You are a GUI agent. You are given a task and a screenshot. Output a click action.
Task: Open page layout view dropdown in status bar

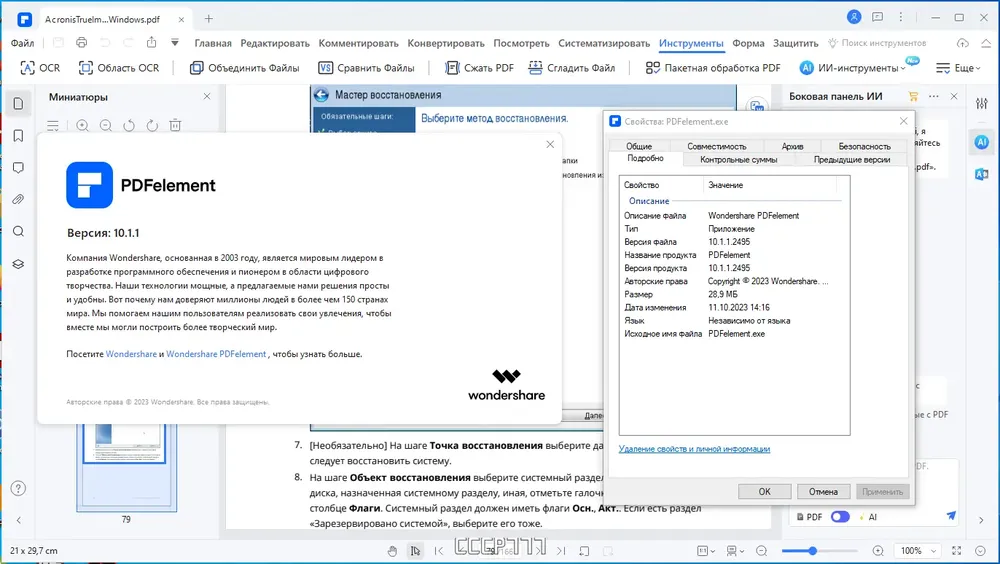point(735,551)
